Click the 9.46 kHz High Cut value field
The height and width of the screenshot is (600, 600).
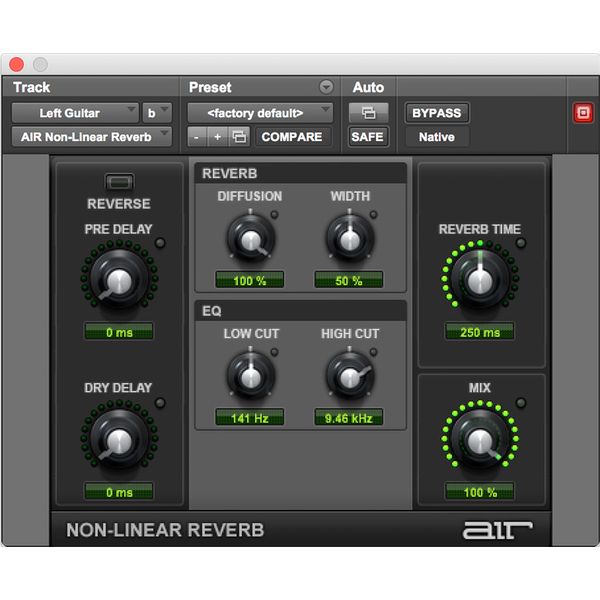349,417
